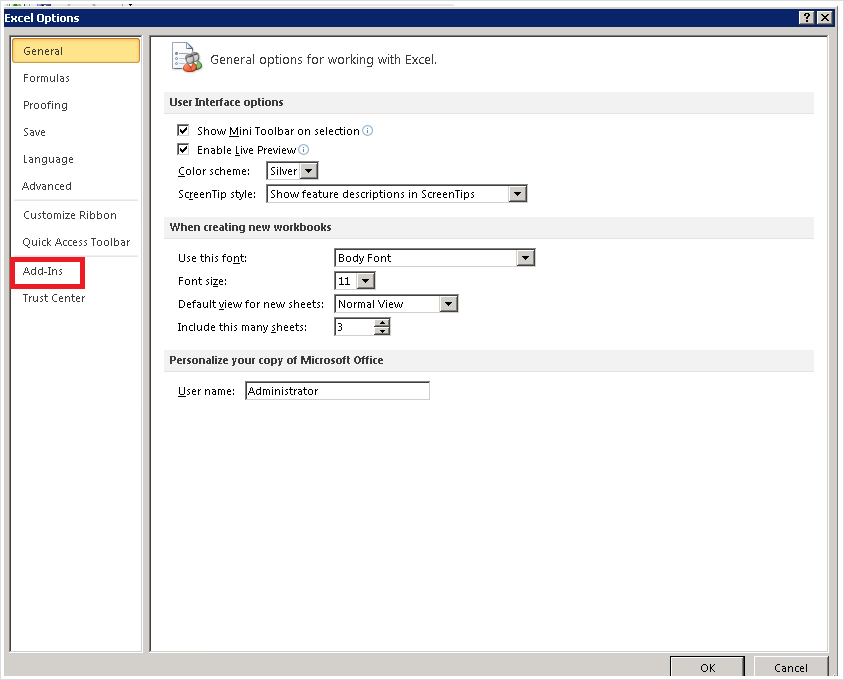
Task: Toggle Enable Live Preview checkbox
Action: coord(183,149)
